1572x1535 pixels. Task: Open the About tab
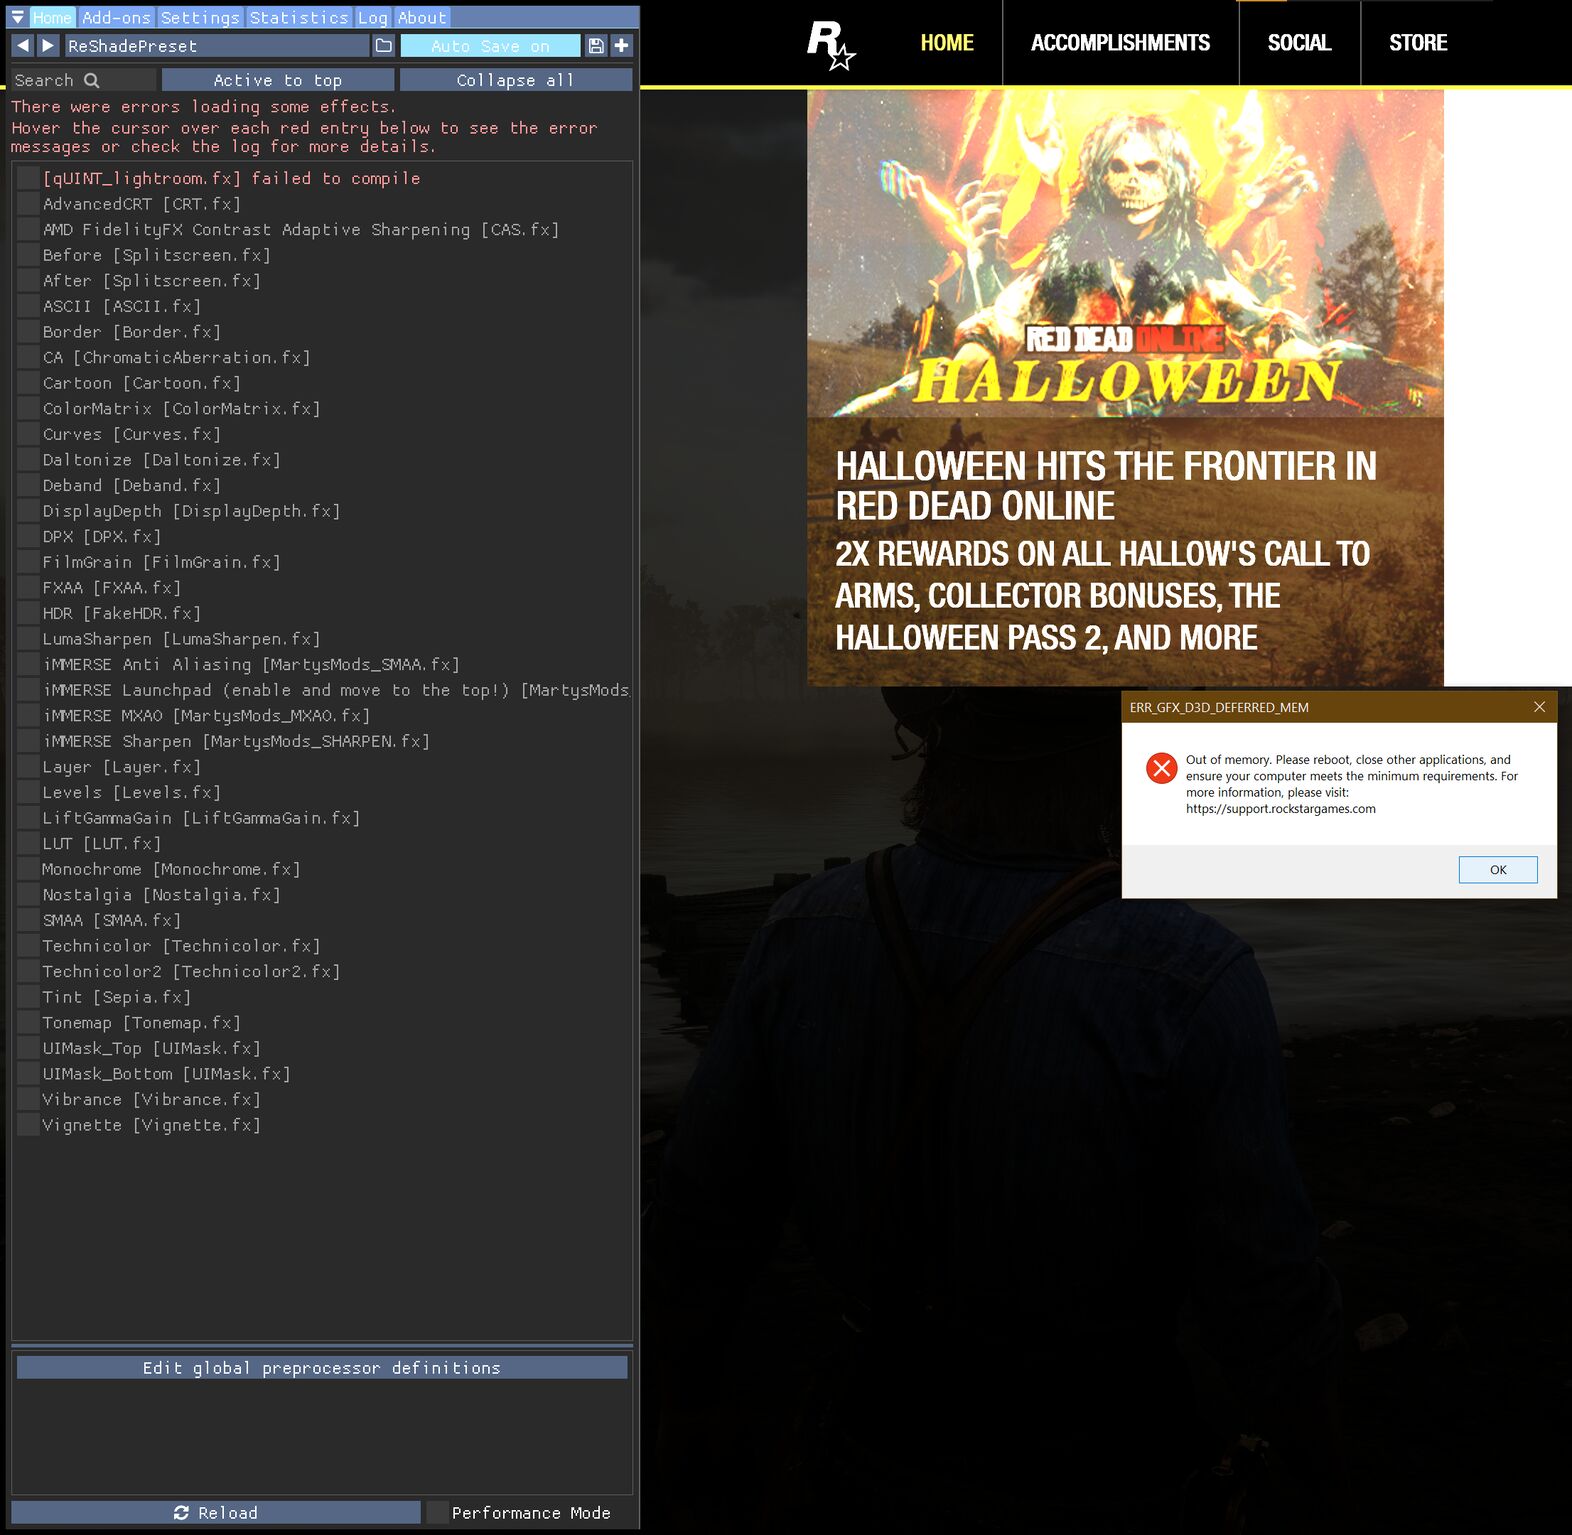(422, 17)
